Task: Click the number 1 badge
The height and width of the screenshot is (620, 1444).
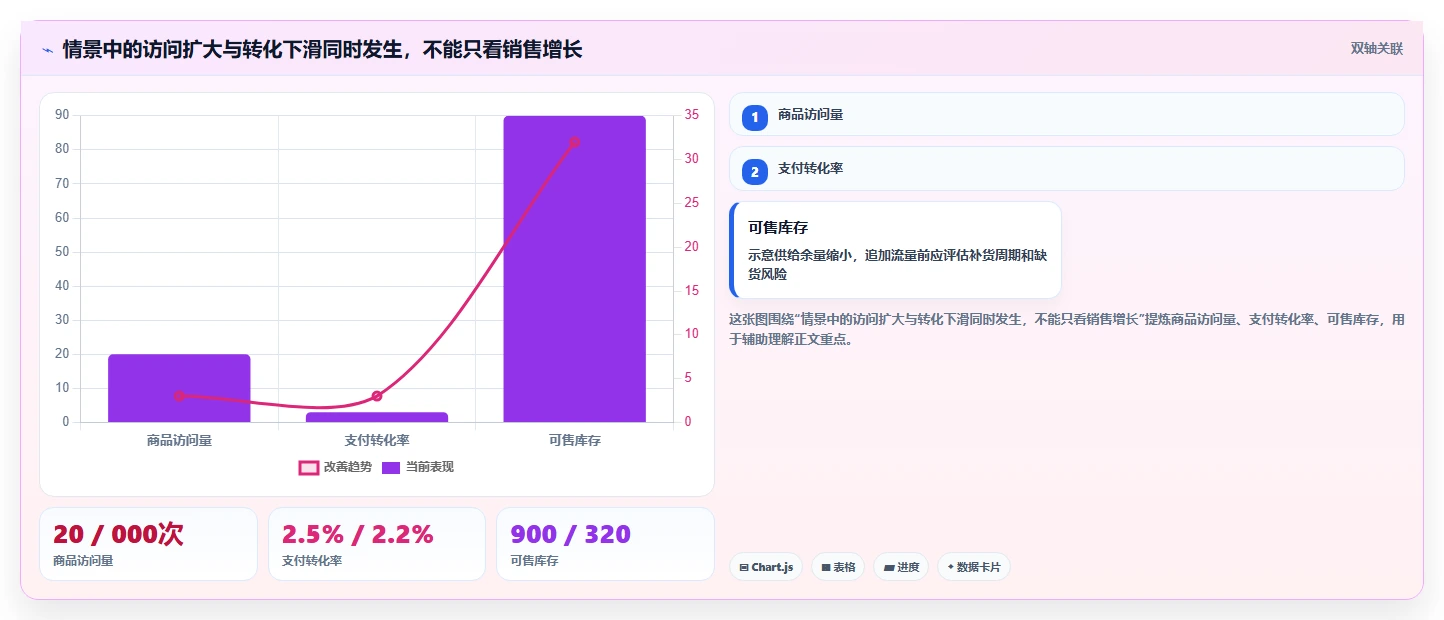Action: [x=755, y=117]
